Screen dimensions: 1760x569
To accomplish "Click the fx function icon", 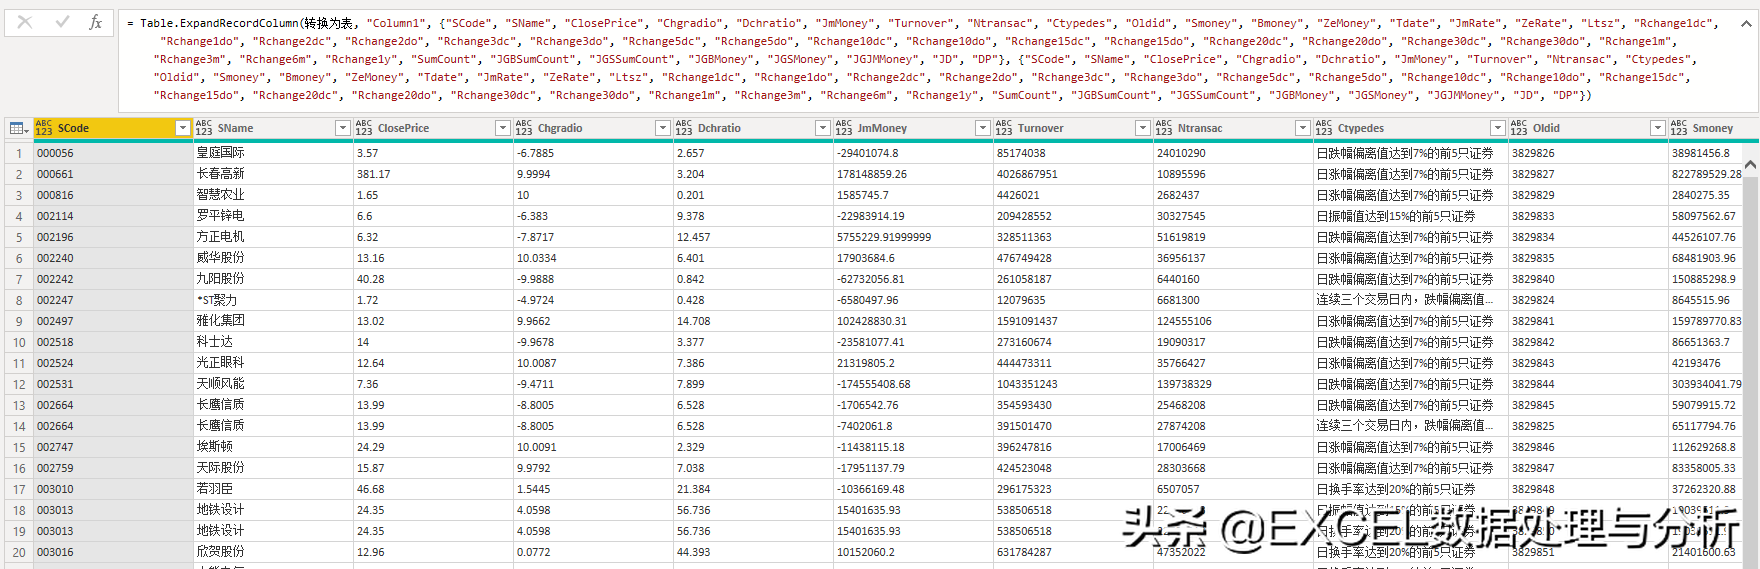I will point(96,22).
